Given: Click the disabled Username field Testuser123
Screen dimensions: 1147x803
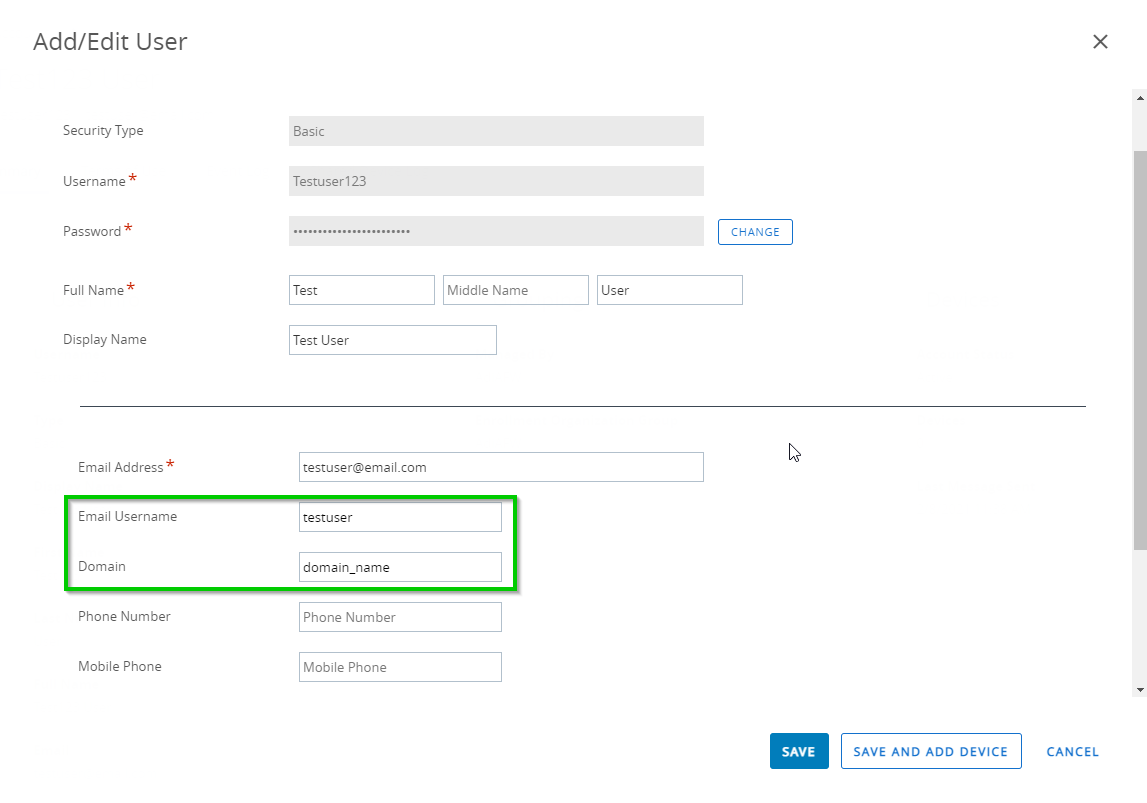Looking at the screenshot, I should [x=496, y=181].
